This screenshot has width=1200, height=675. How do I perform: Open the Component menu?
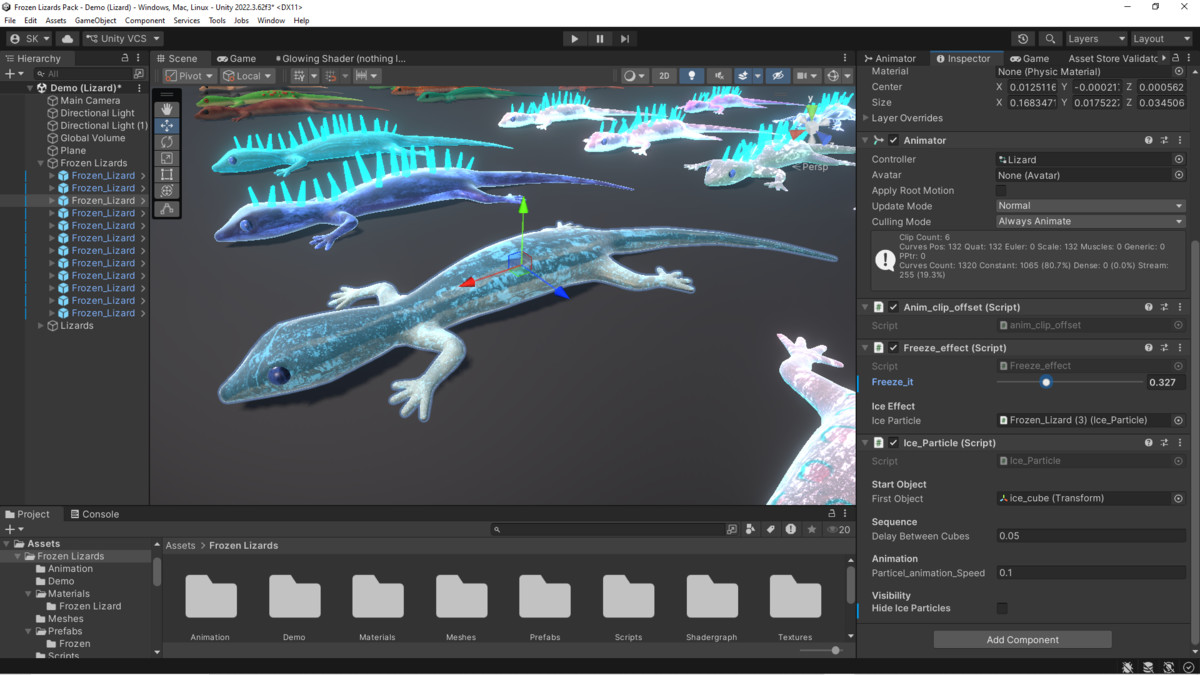click(x=145, y=20)
